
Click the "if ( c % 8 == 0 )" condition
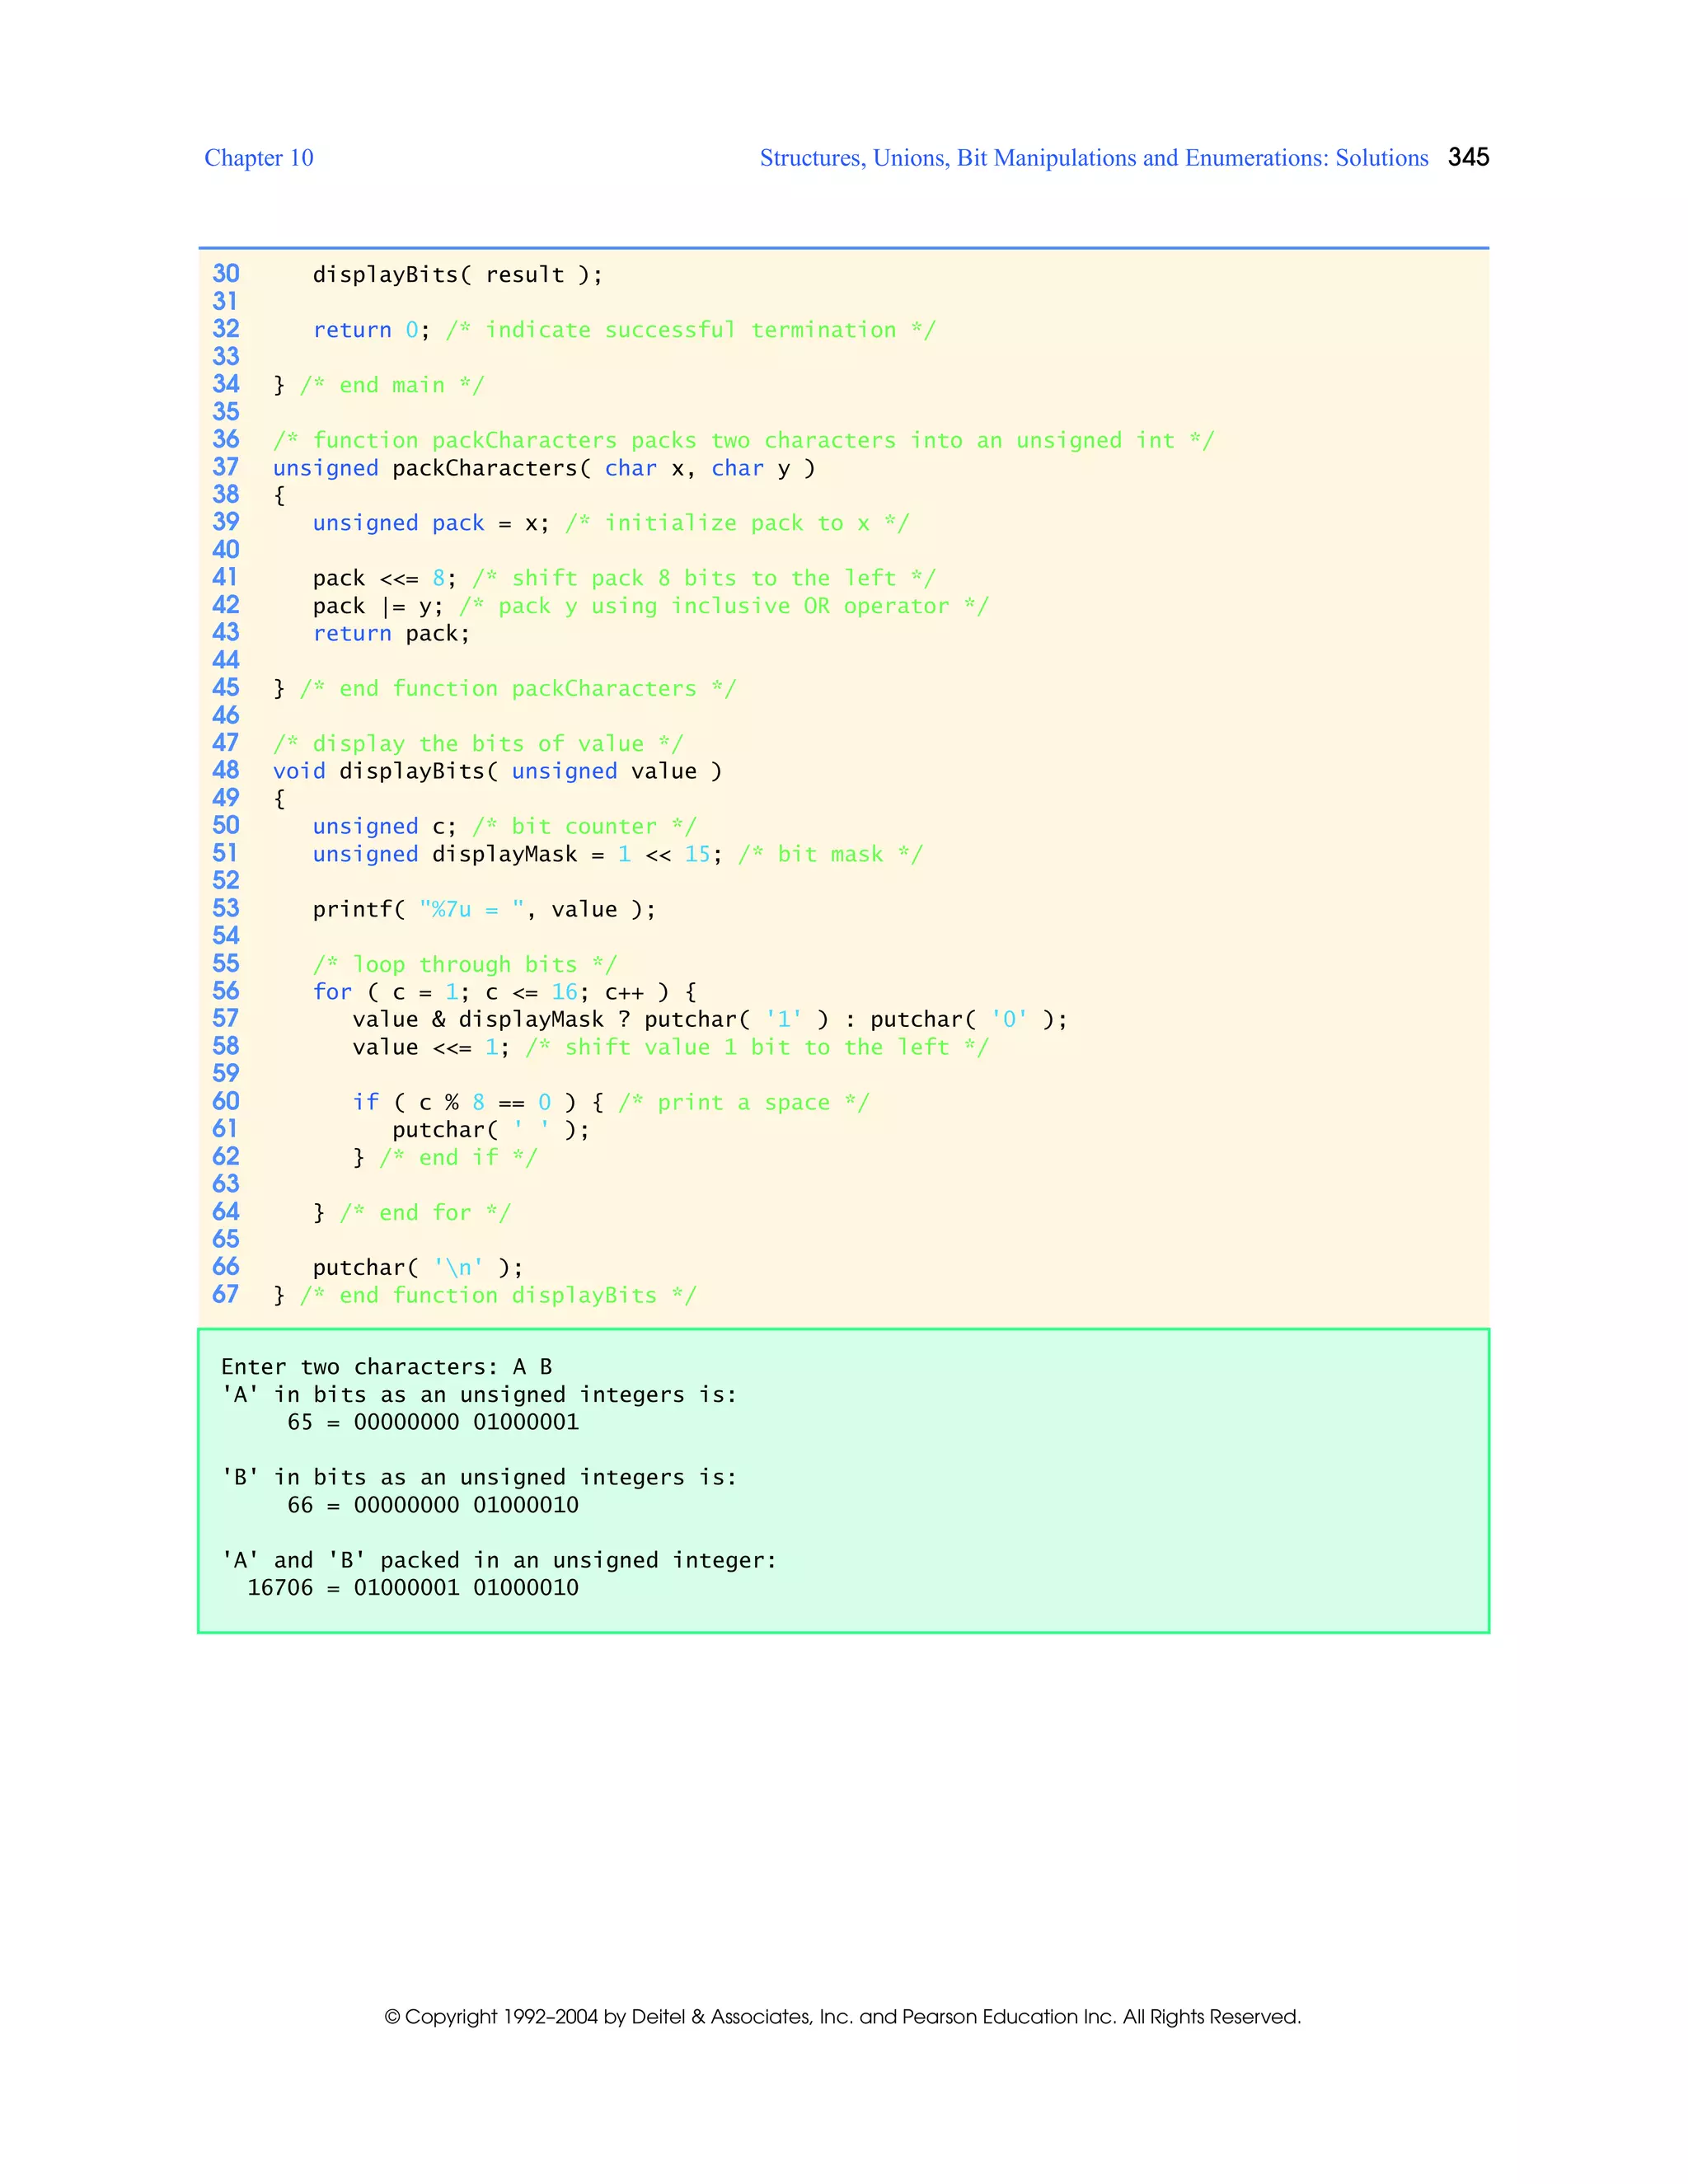[x=464, y=1102]
